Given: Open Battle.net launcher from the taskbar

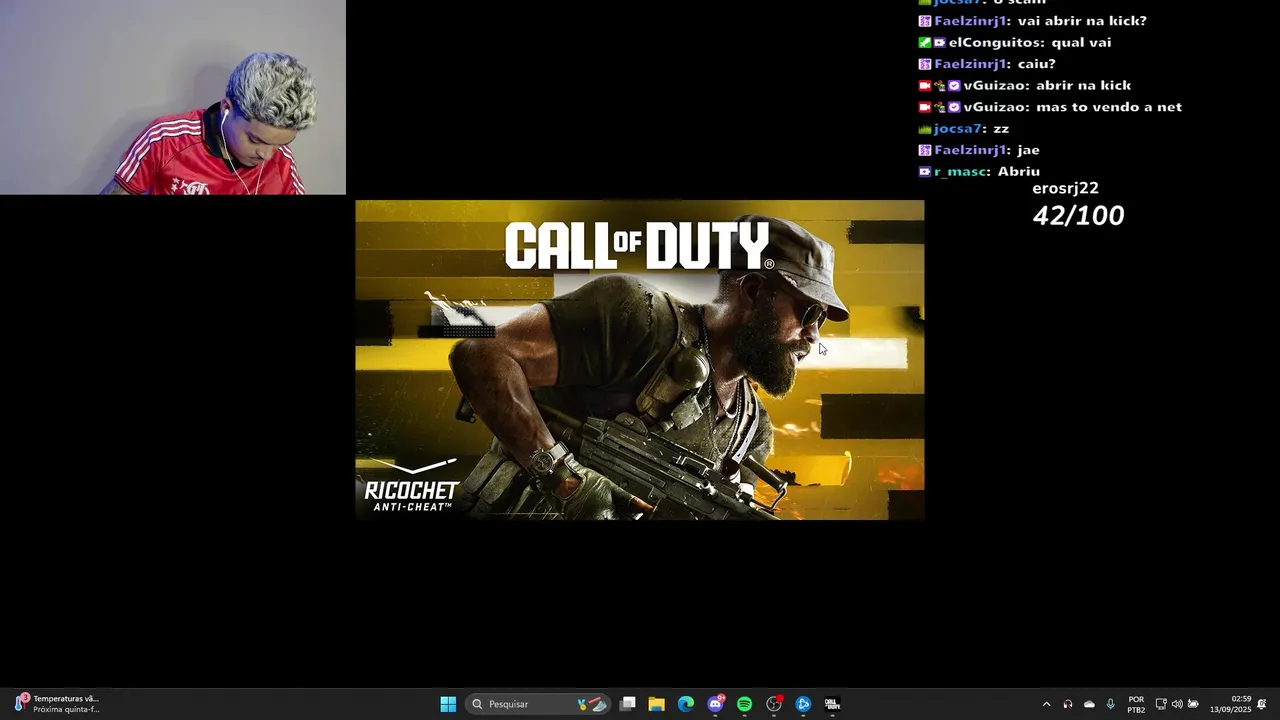Looking at the screenshot, I should [x=803, y=704].
